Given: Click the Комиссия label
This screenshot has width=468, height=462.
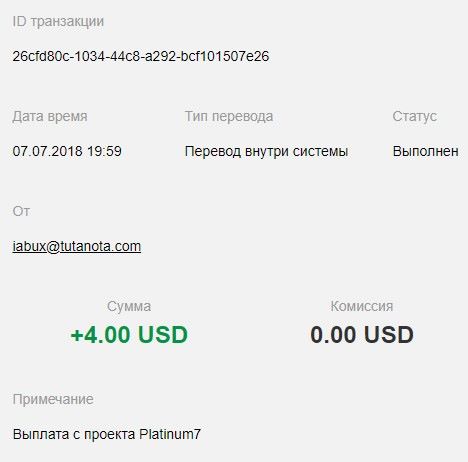Looking at the screenshot, I should pos(362,307).
